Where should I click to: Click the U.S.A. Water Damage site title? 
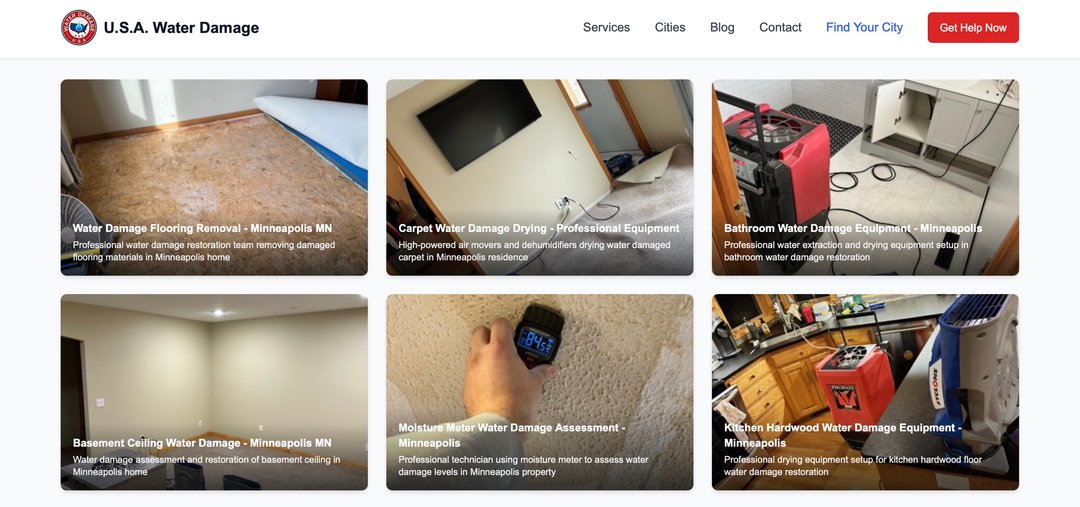[x=181, y=28]
